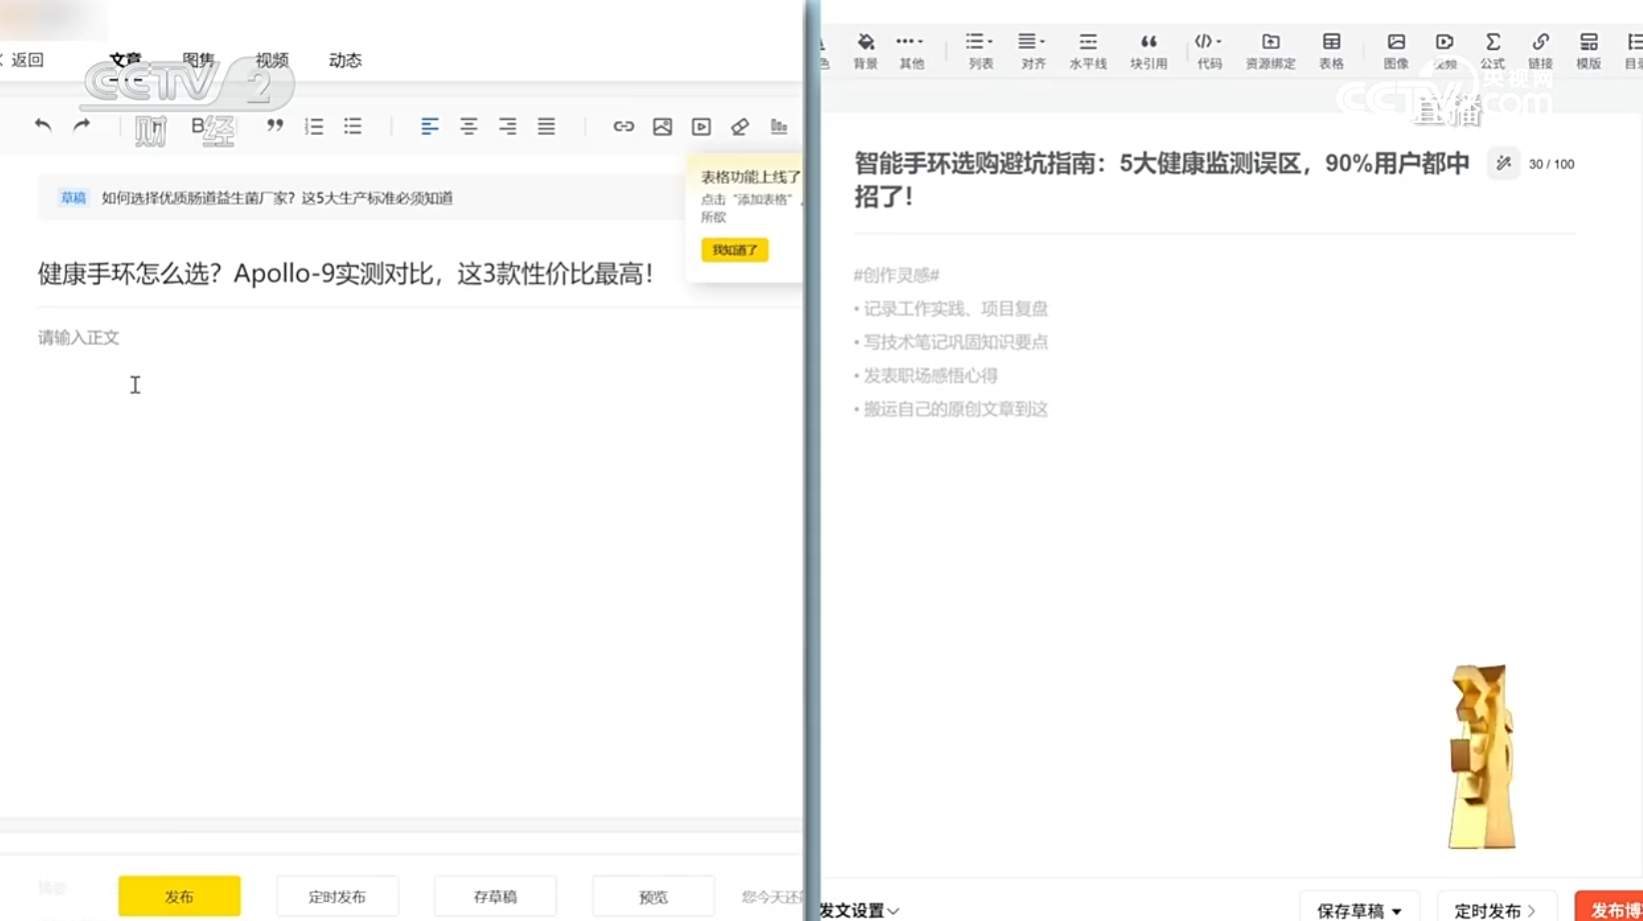1643x921 pixels.
Task: Dismiss popup with the 我知道了 button
Action: tap(735, 249)
